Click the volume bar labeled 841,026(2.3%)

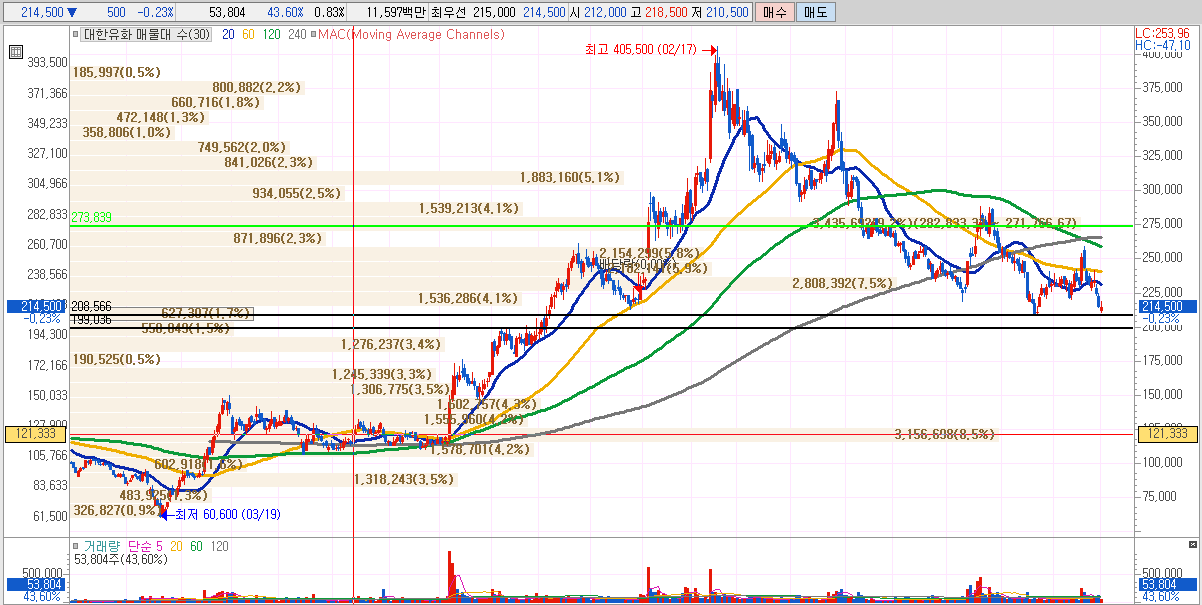click(x=269, y=162)
